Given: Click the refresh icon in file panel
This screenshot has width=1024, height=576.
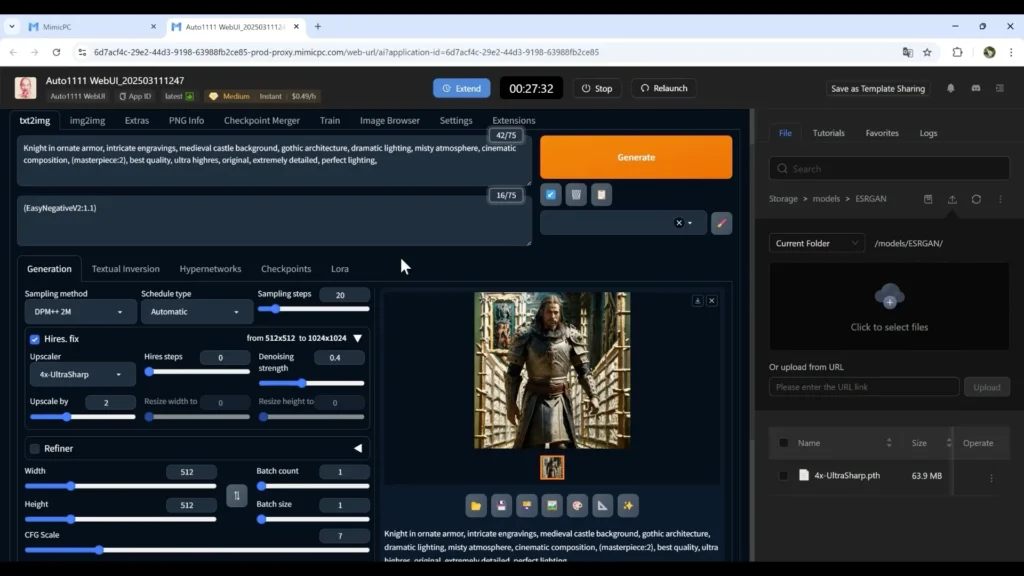Looking at the screenshot, I should pyautogui.click(x=976, y=199).
